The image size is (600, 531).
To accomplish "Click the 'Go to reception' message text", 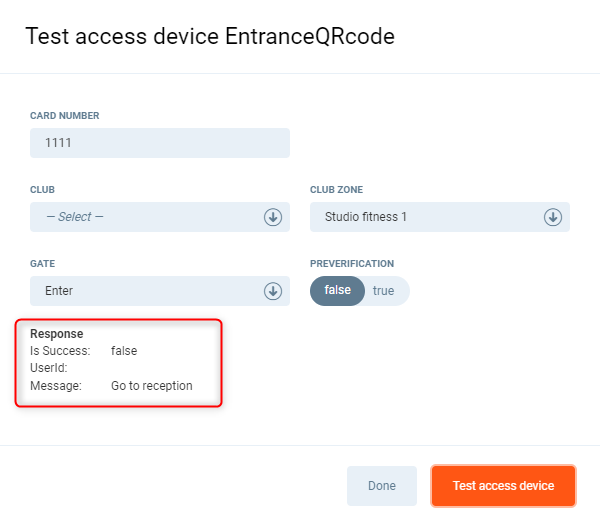I will [152, 385].
